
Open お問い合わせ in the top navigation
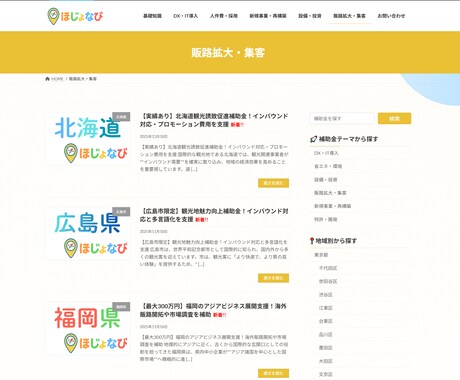click(x=391, y=16)
